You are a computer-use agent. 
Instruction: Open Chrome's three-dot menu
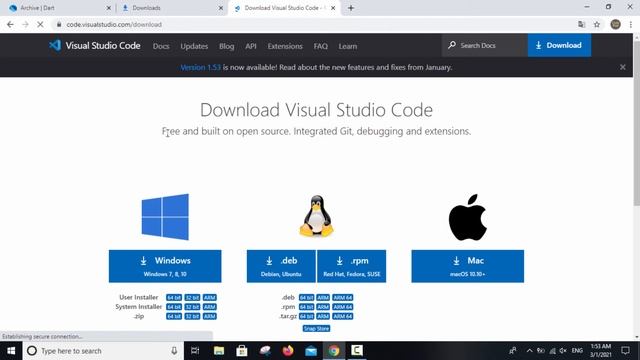click(631, 24)
